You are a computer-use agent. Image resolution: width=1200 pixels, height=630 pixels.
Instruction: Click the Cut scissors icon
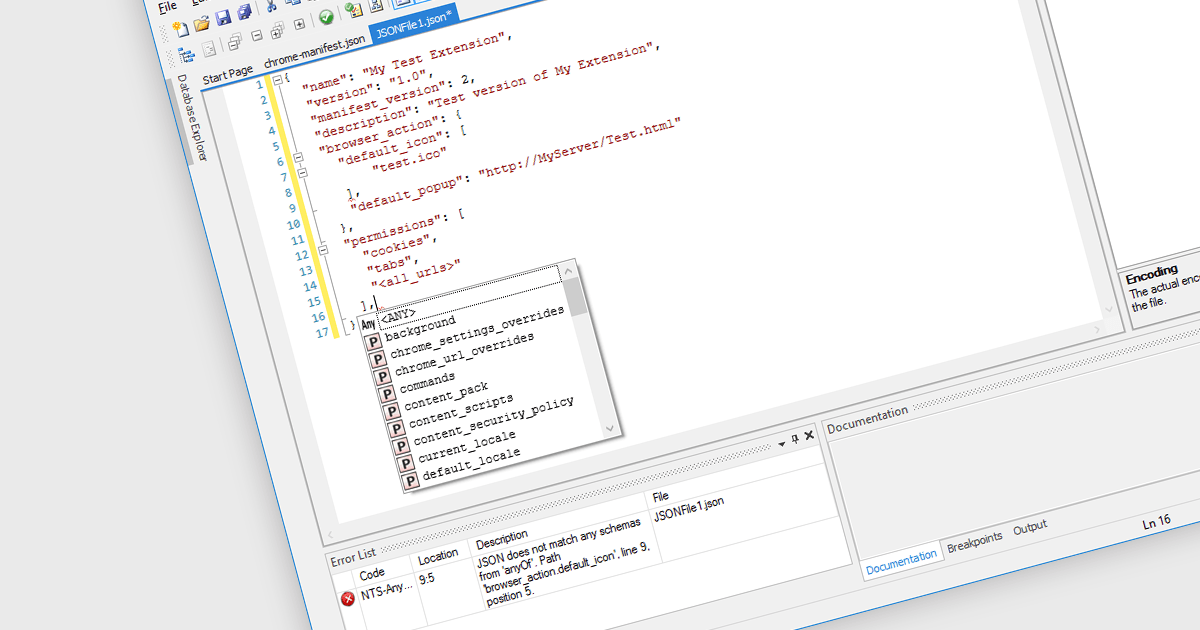tap(271, 7)
